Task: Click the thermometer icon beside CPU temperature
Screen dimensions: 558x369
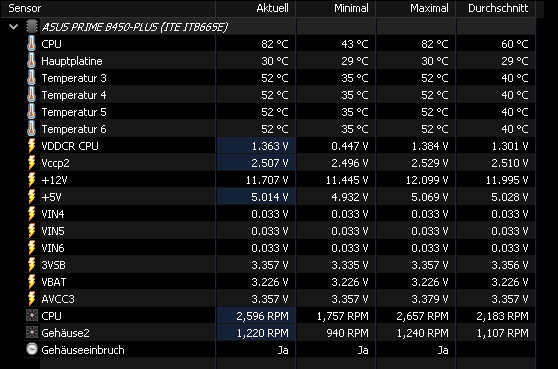Action: pos(31,43)
